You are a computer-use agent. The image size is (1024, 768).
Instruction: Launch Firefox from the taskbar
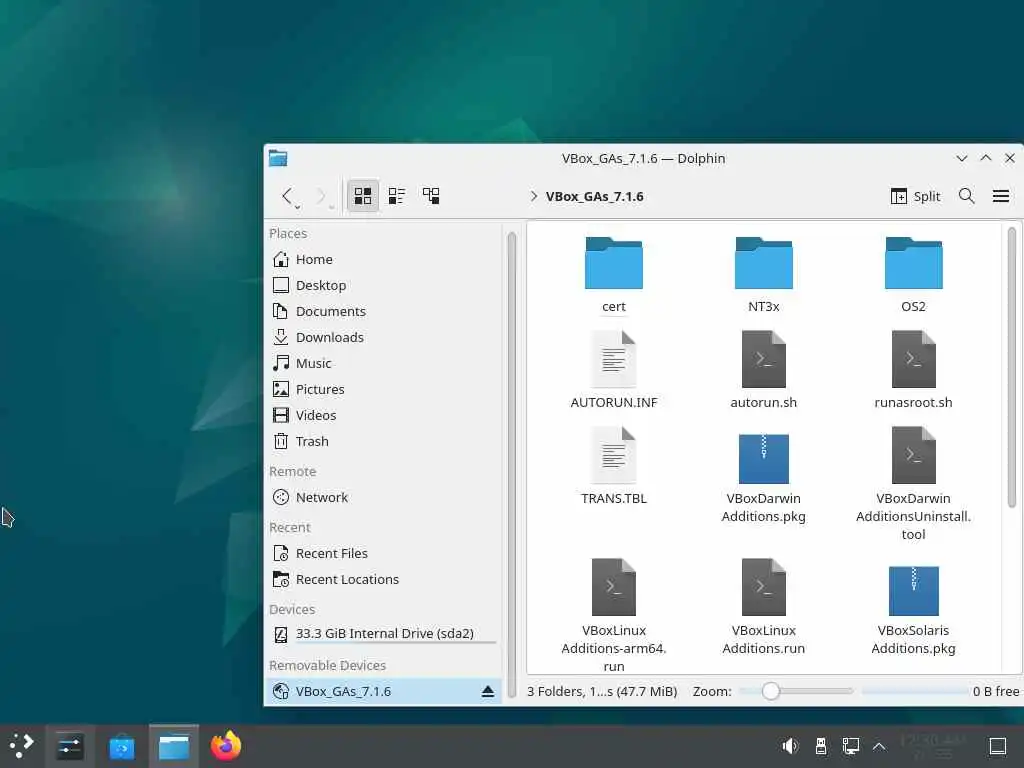[226, 746]
